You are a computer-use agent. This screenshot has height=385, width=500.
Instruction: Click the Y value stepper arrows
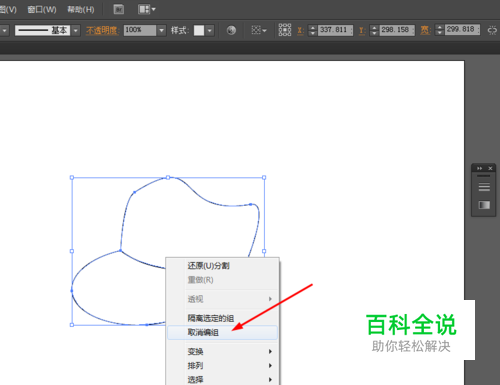pyautogui.click(x=374, y=30)
